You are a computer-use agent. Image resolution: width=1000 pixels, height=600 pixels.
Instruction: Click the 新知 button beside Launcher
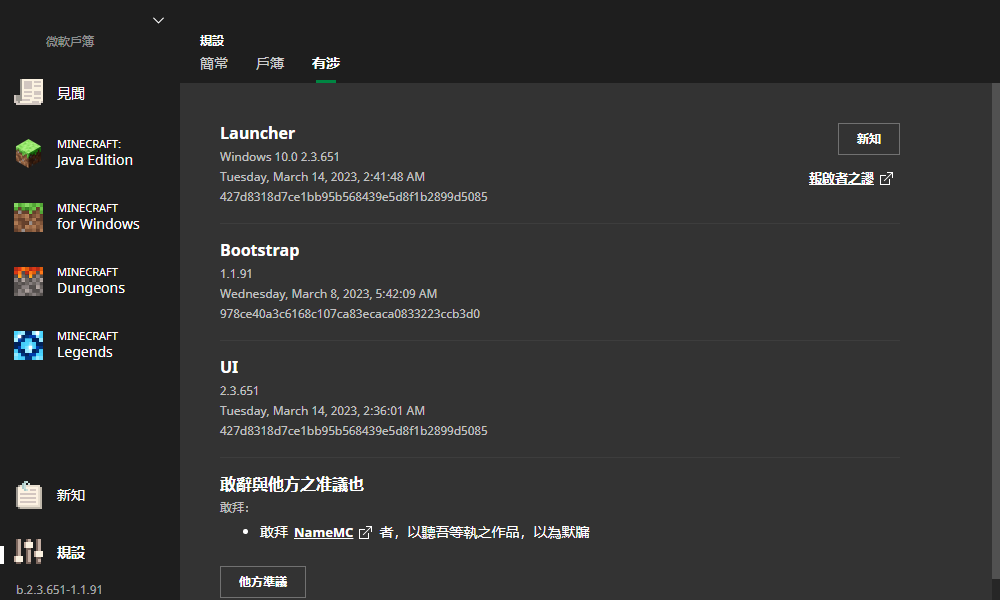tap(869, 139)
